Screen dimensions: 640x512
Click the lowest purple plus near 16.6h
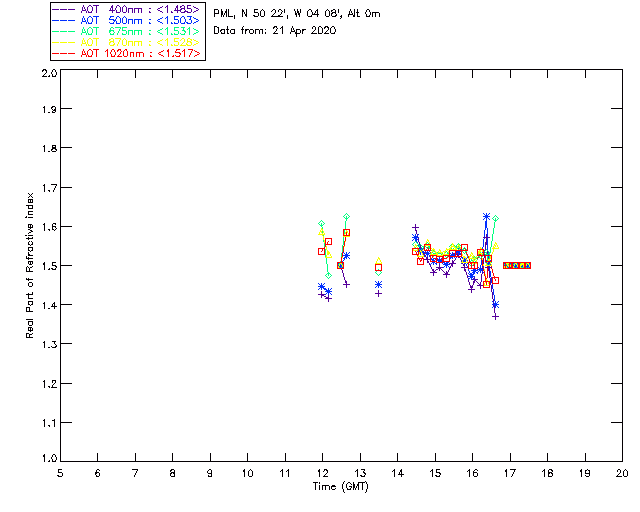496,316
